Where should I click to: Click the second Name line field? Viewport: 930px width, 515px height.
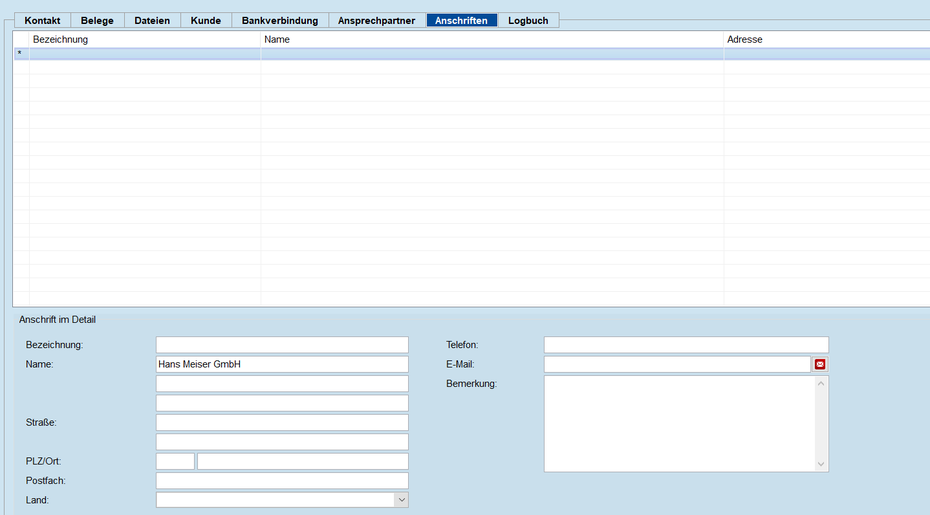pos(282,384)
